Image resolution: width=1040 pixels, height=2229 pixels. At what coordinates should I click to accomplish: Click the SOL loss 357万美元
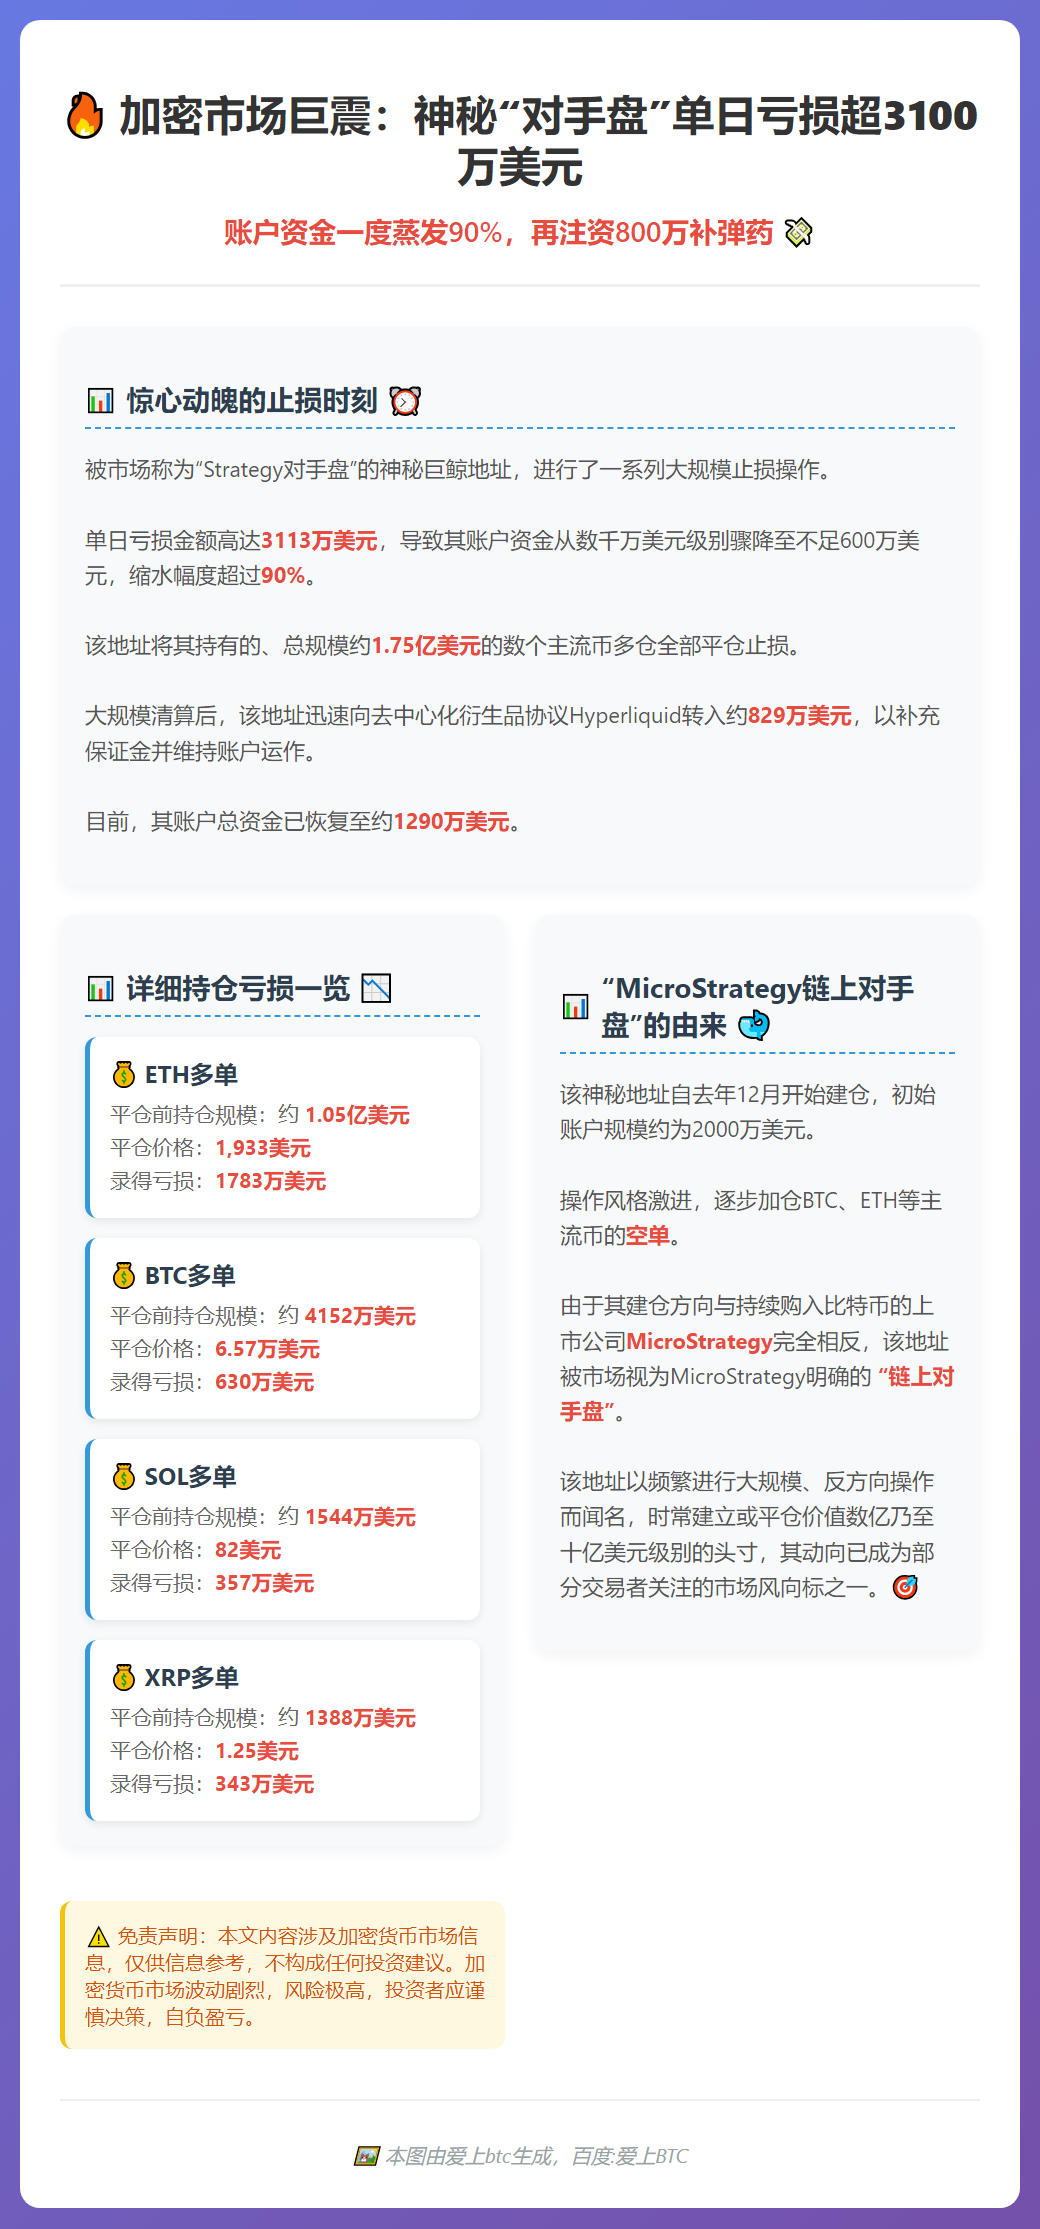pyautogui.click(x=265, y=1583)
